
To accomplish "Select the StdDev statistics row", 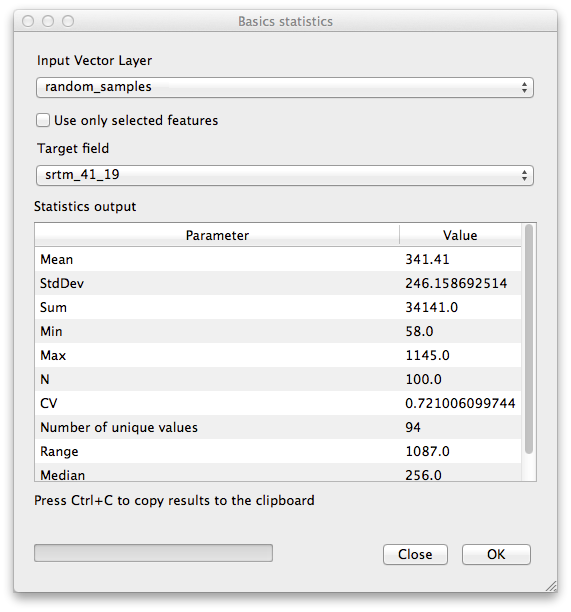I will [x=278, y=283].
